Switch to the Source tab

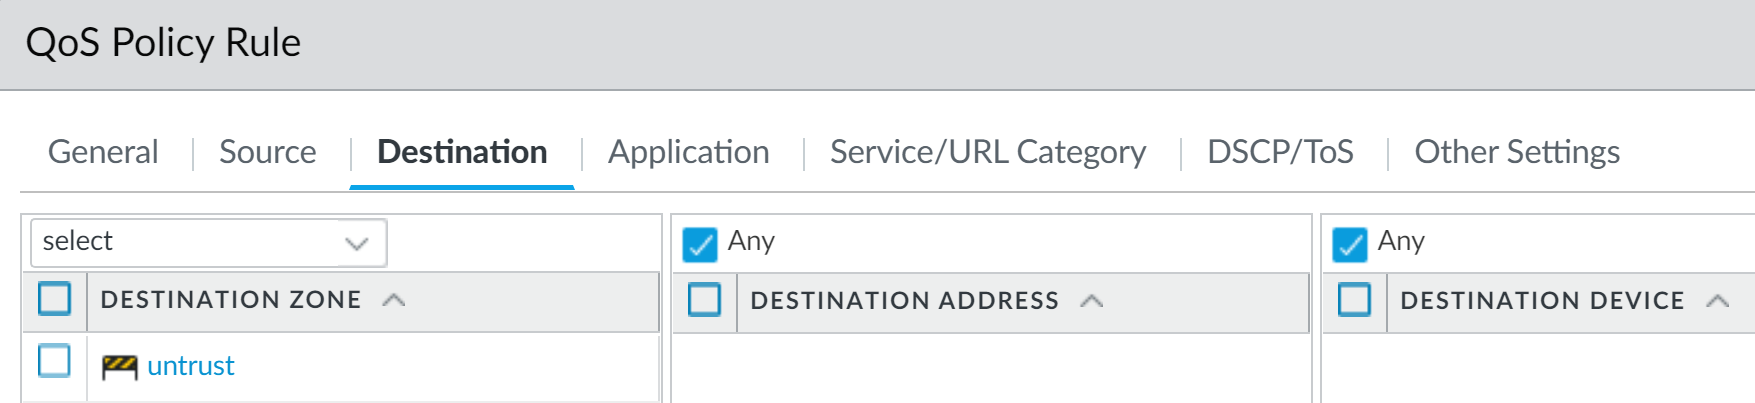click(x=268, y=152)
